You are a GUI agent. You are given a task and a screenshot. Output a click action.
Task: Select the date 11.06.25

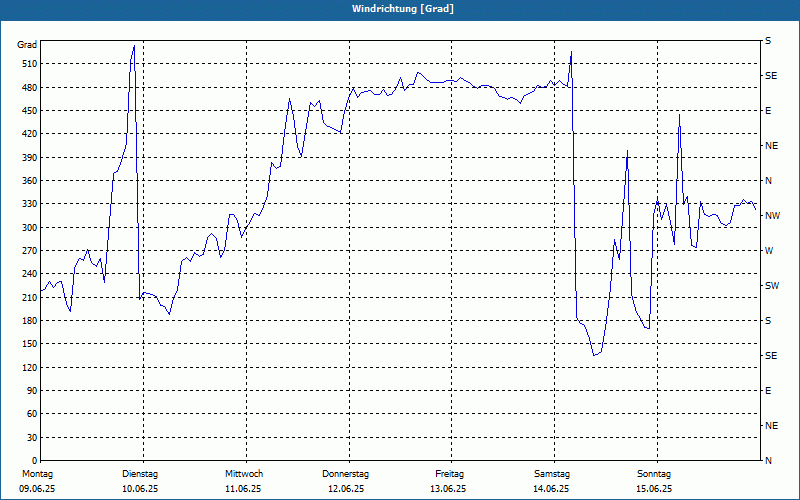click(x=243, y=489)
